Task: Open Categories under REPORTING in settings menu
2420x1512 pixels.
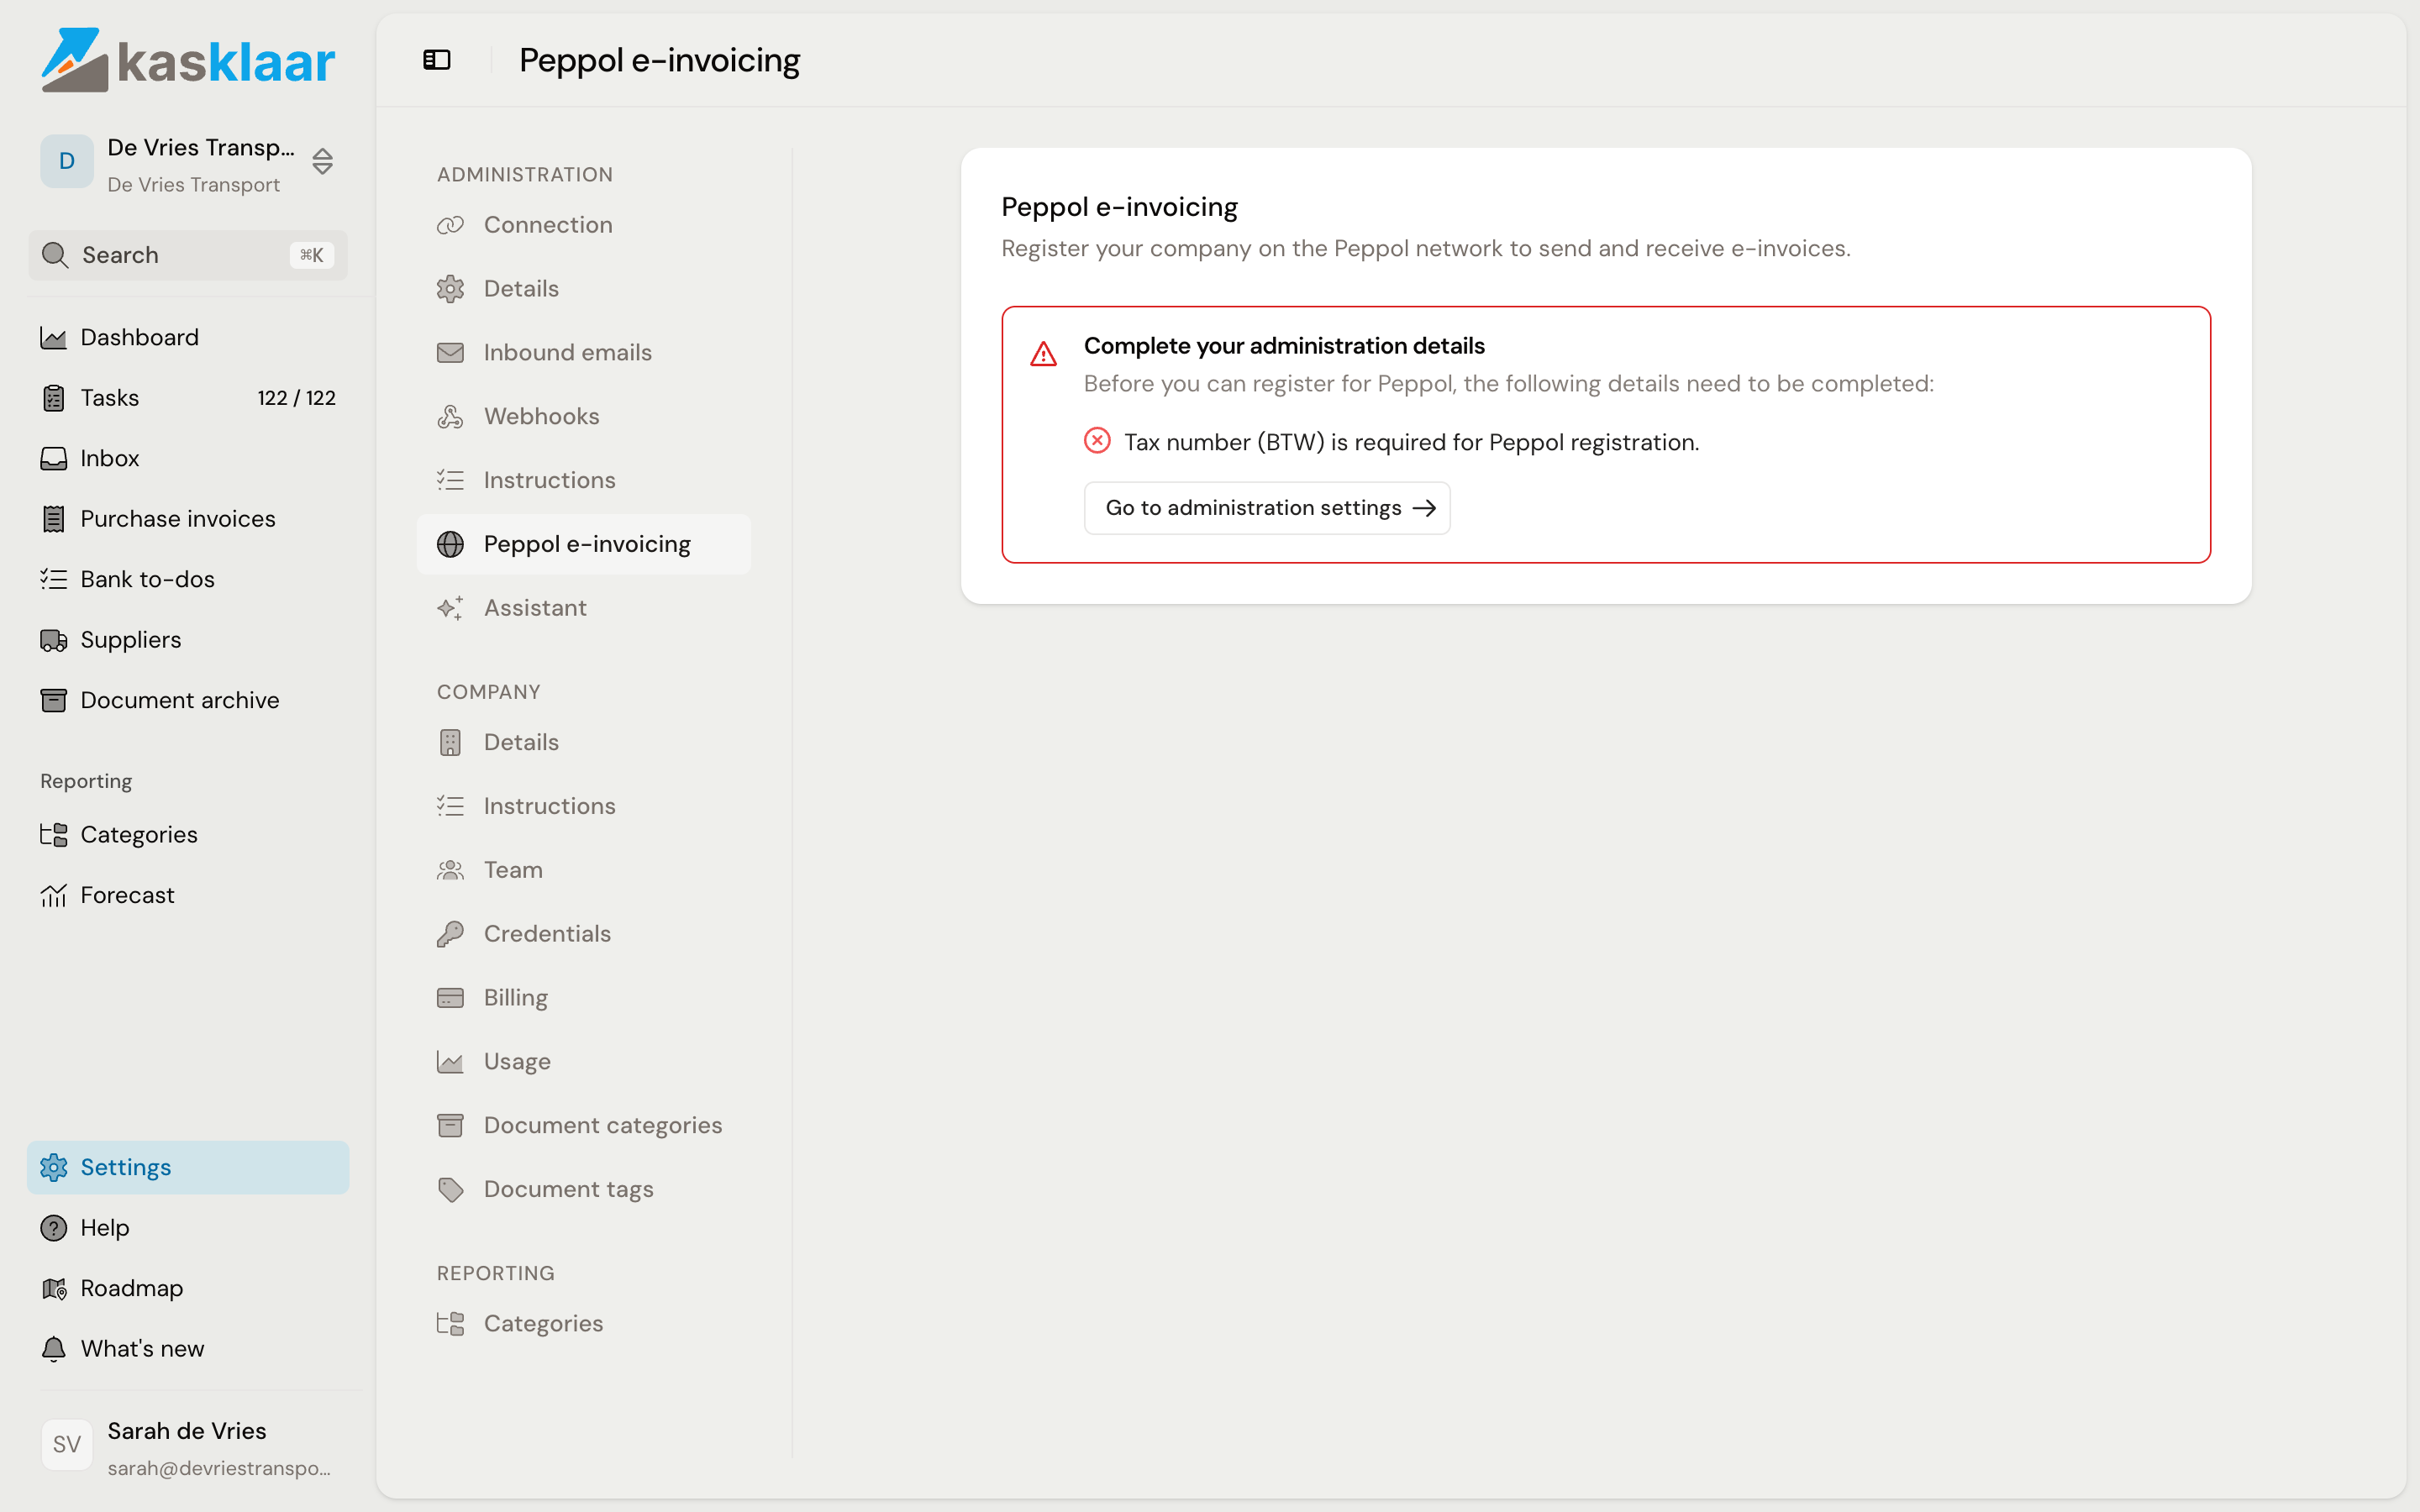Action: [x=584, y=1324]
